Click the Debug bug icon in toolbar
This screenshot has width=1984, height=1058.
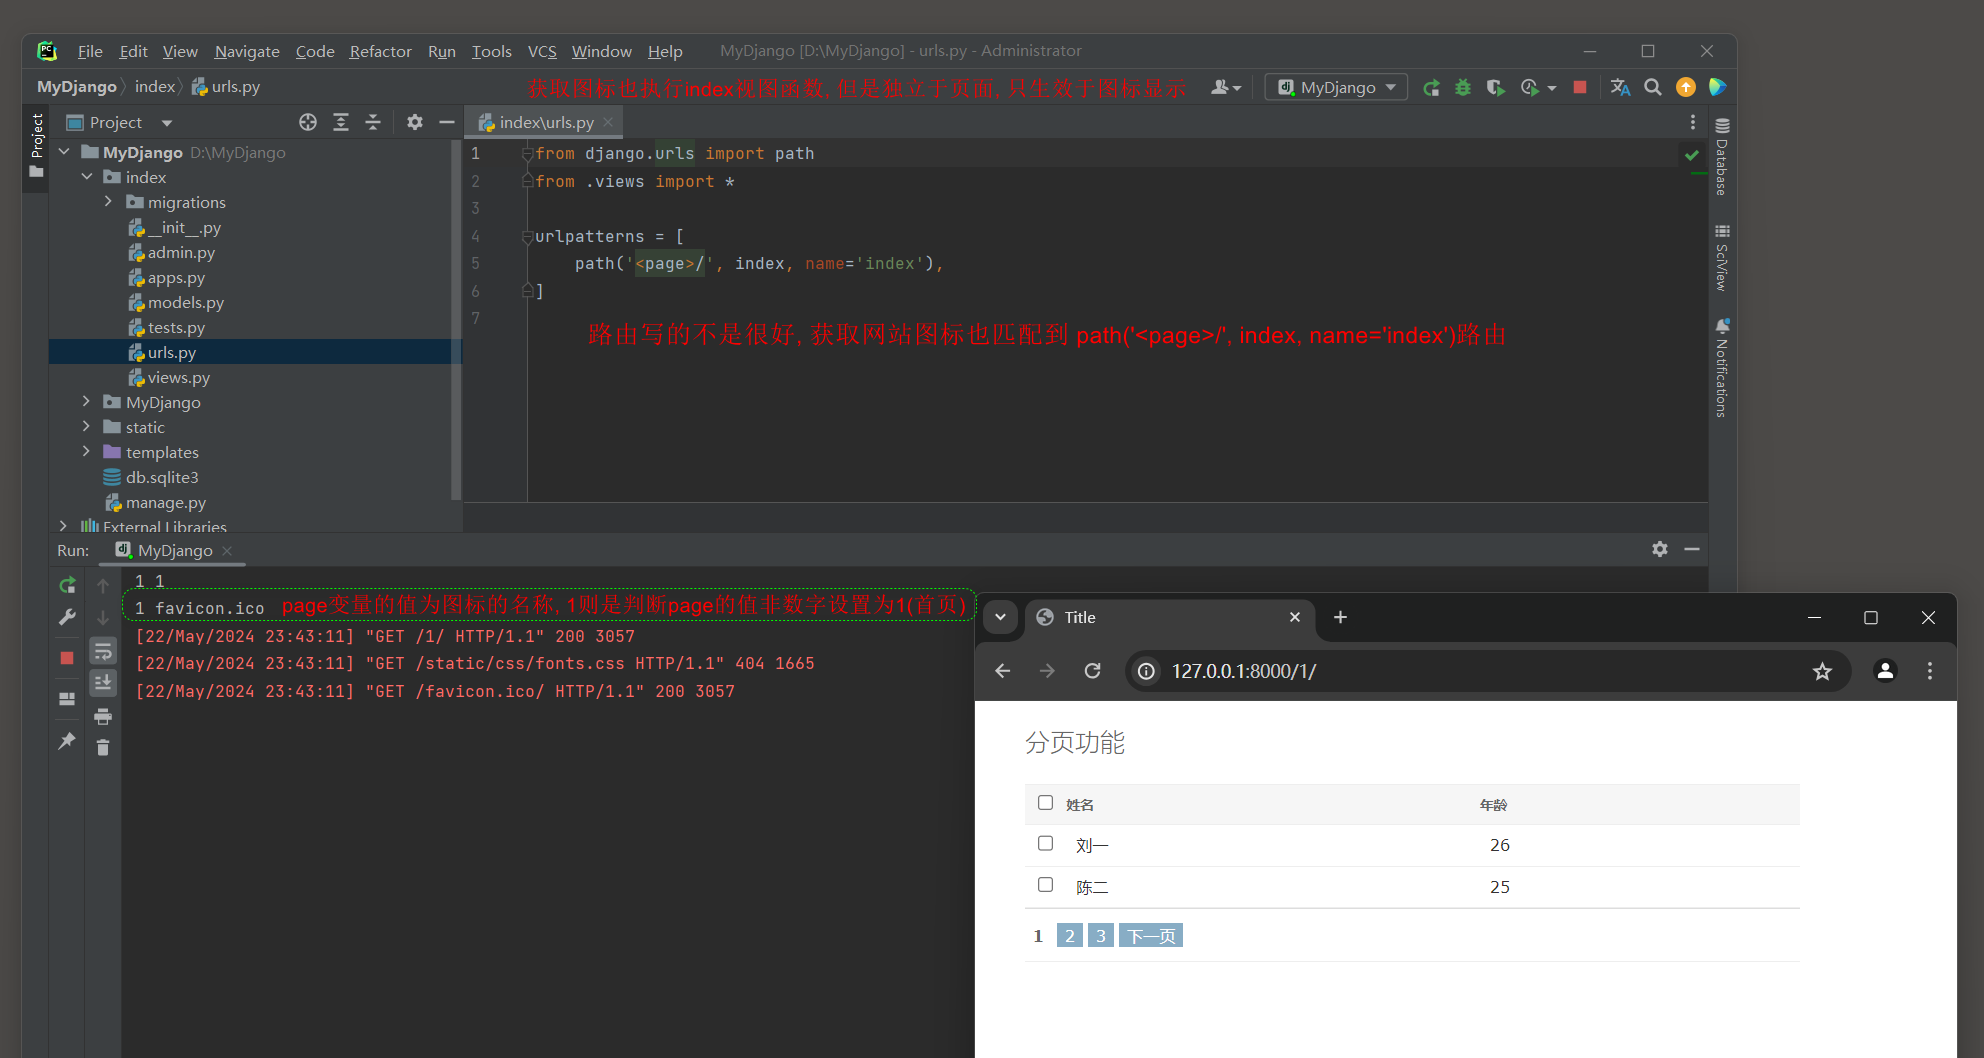1463,88
